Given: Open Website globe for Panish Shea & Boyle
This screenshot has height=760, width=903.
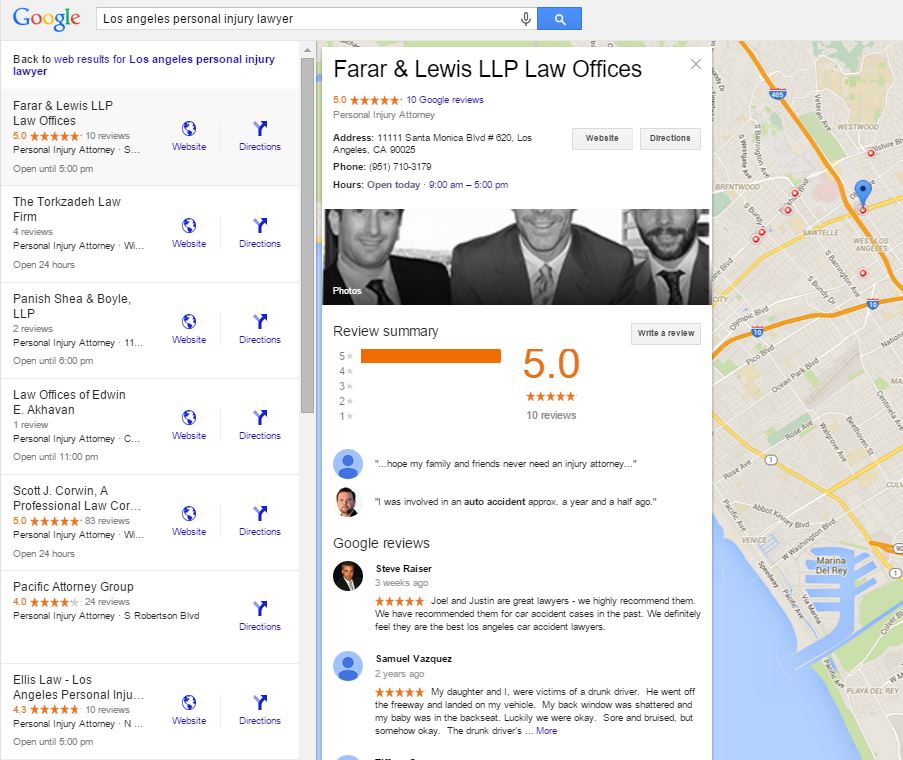Looking at the screenshot, I should (x=189, y=321).
